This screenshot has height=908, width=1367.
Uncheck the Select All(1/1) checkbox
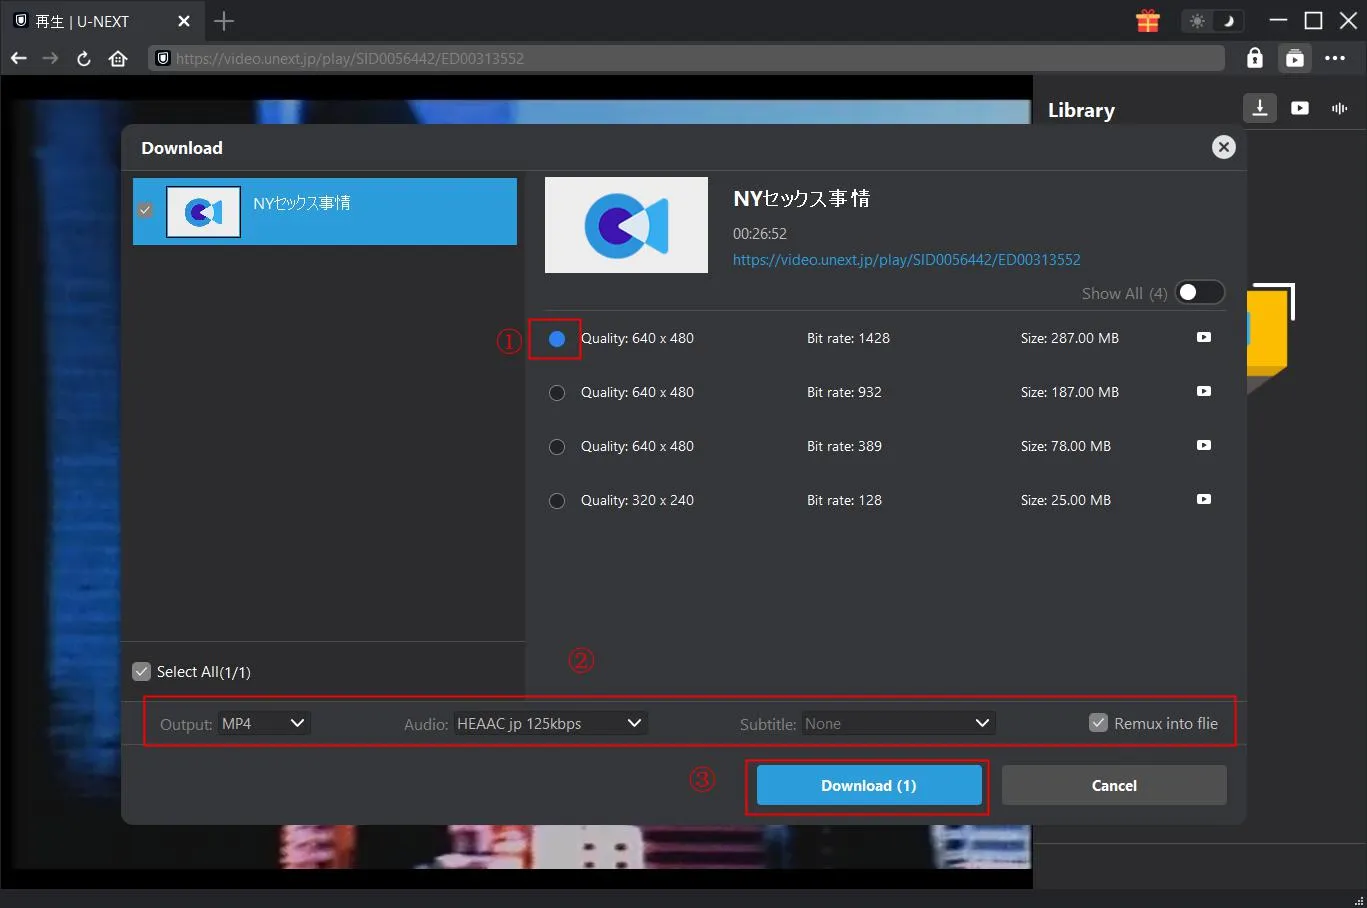[x=142, y=672]
